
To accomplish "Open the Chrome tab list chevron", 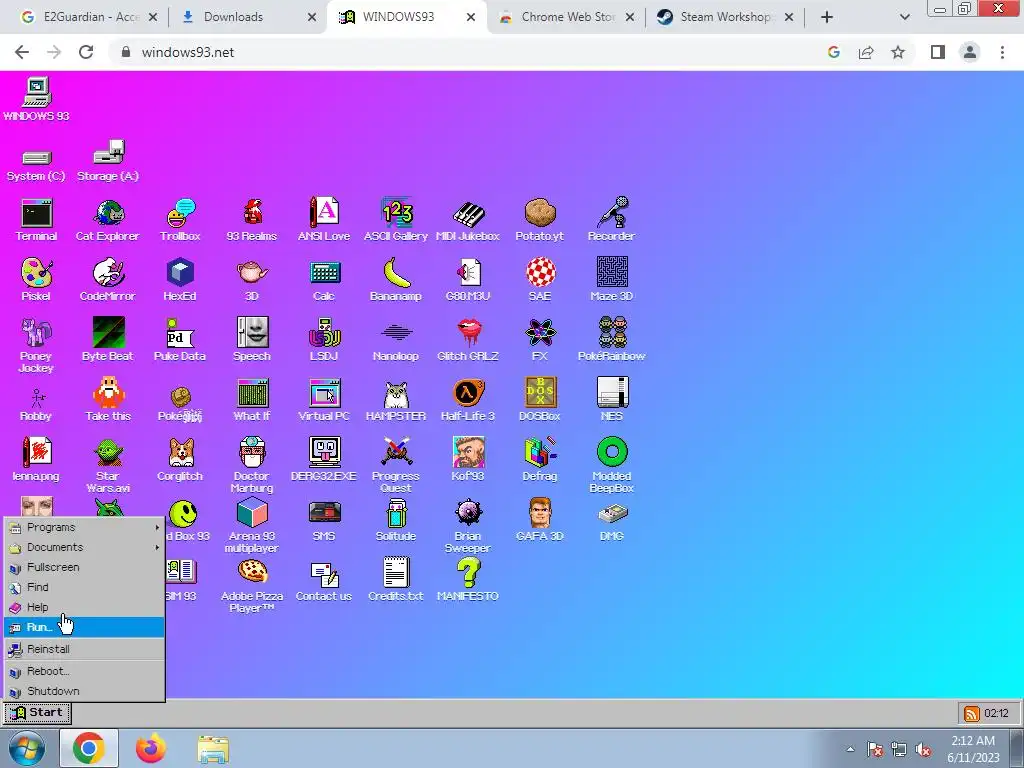I will pos(904,18).
